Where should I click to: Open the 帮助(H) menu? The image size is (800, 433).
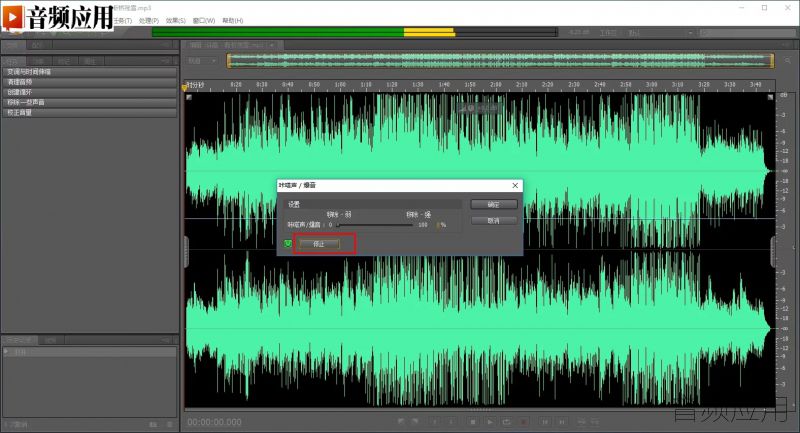(233, 21)
